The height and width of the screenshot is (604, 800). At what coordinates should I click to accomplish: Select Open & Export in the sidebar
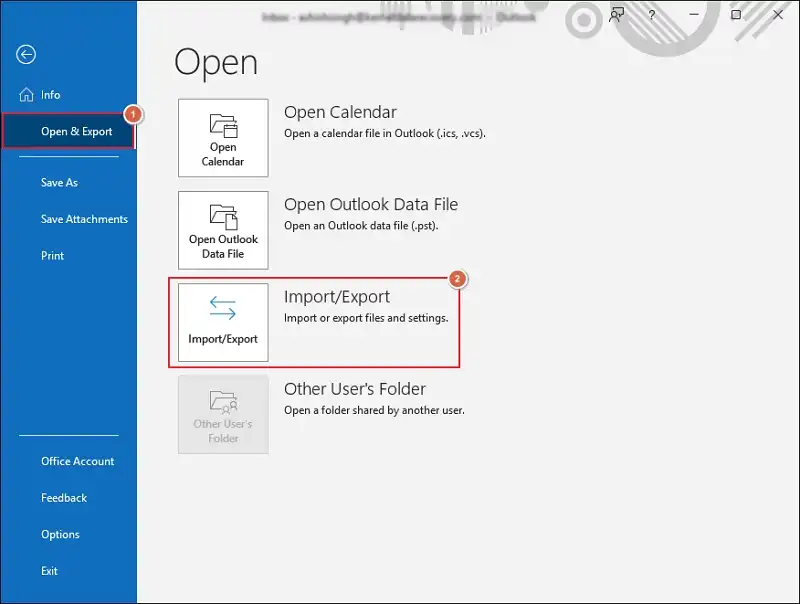(x=68, y=131)
